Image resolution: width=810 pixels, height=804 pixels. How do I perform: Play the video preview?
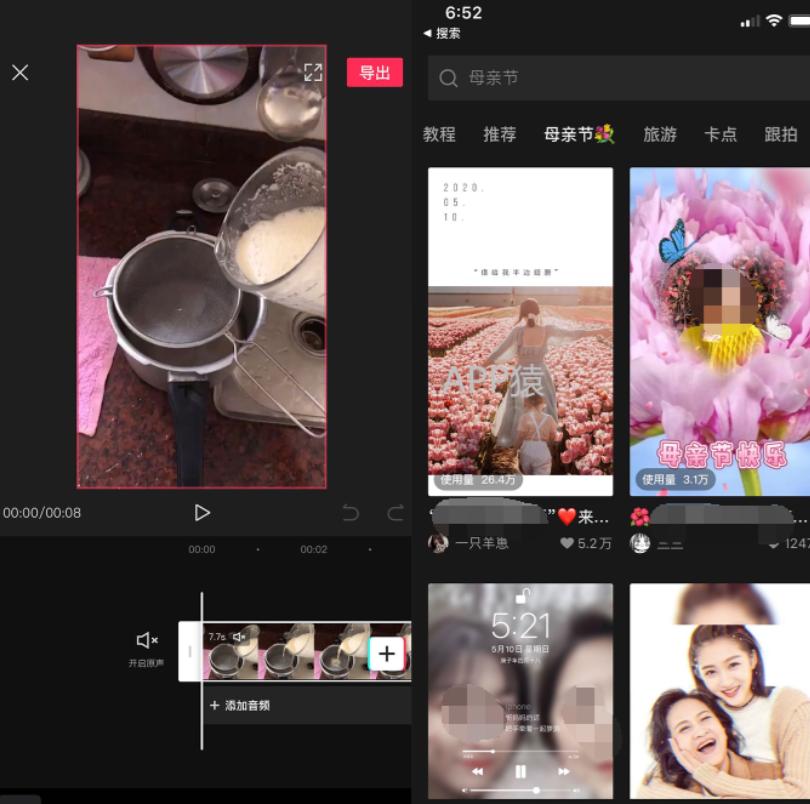203,513
